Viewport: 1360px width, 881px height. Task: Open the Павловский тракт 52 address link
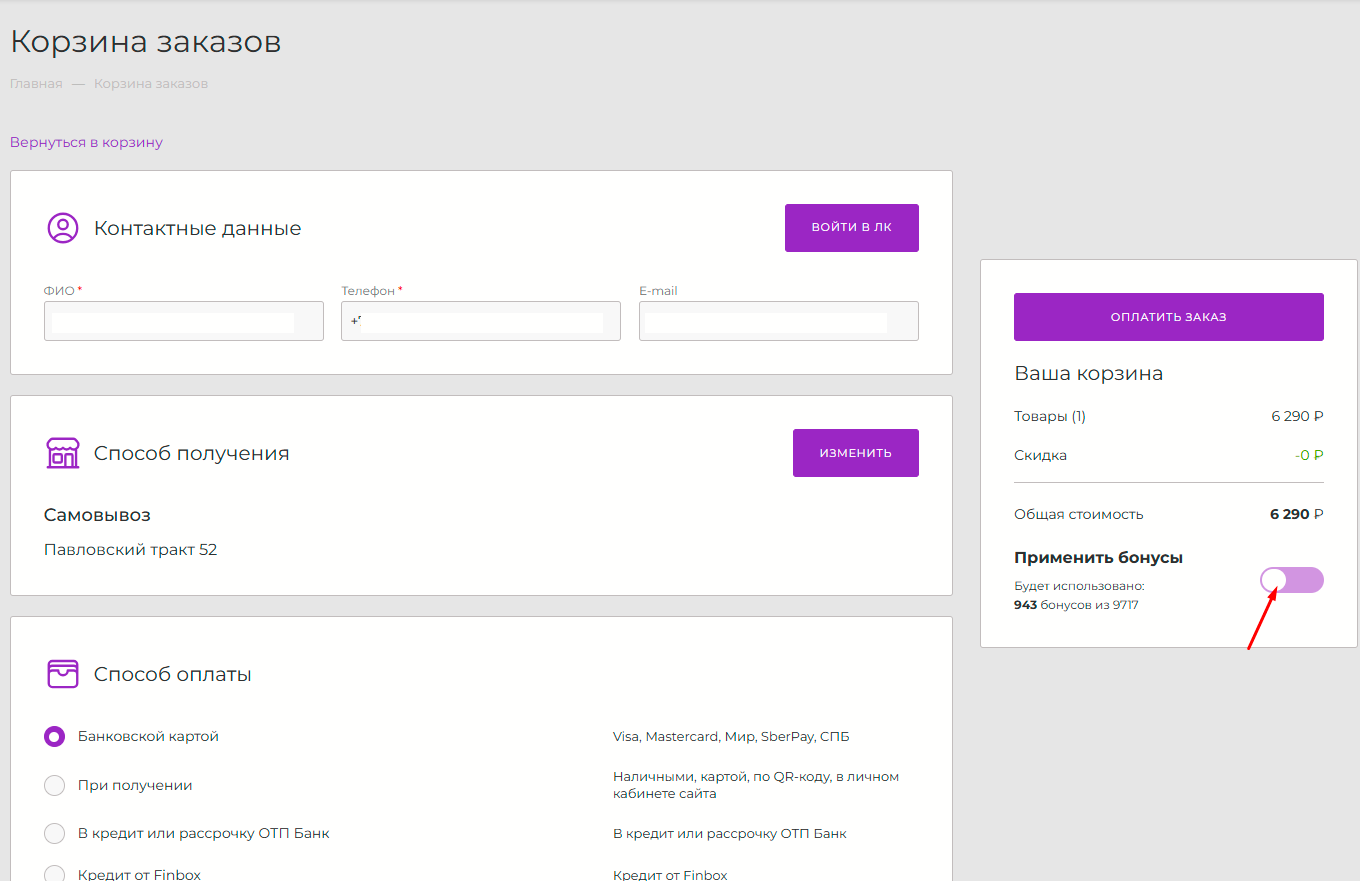point(130,549)
